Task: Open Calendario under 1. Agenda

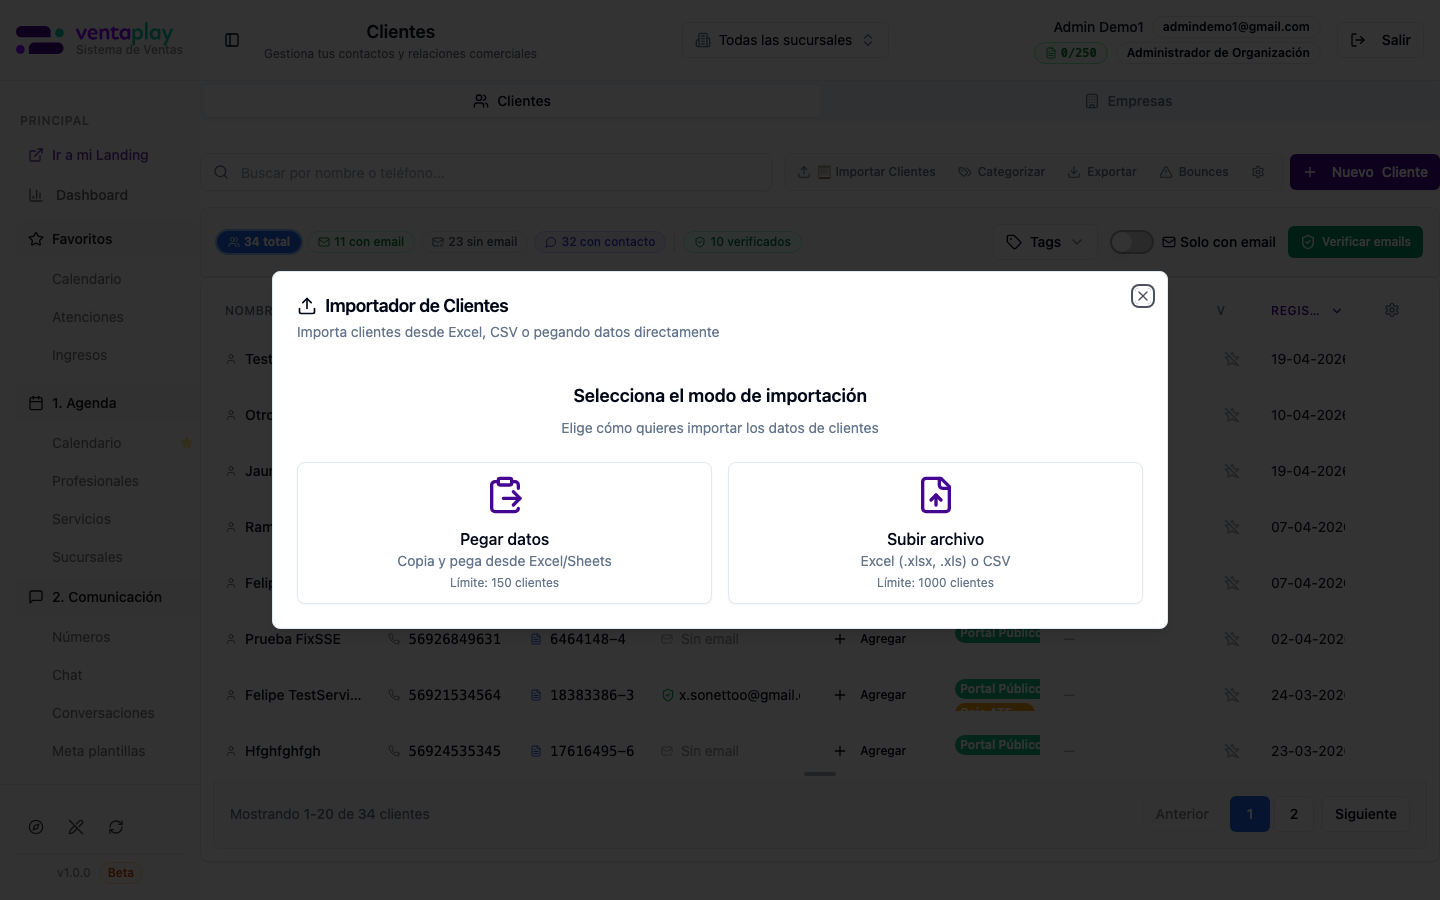Action: [87, 443]
